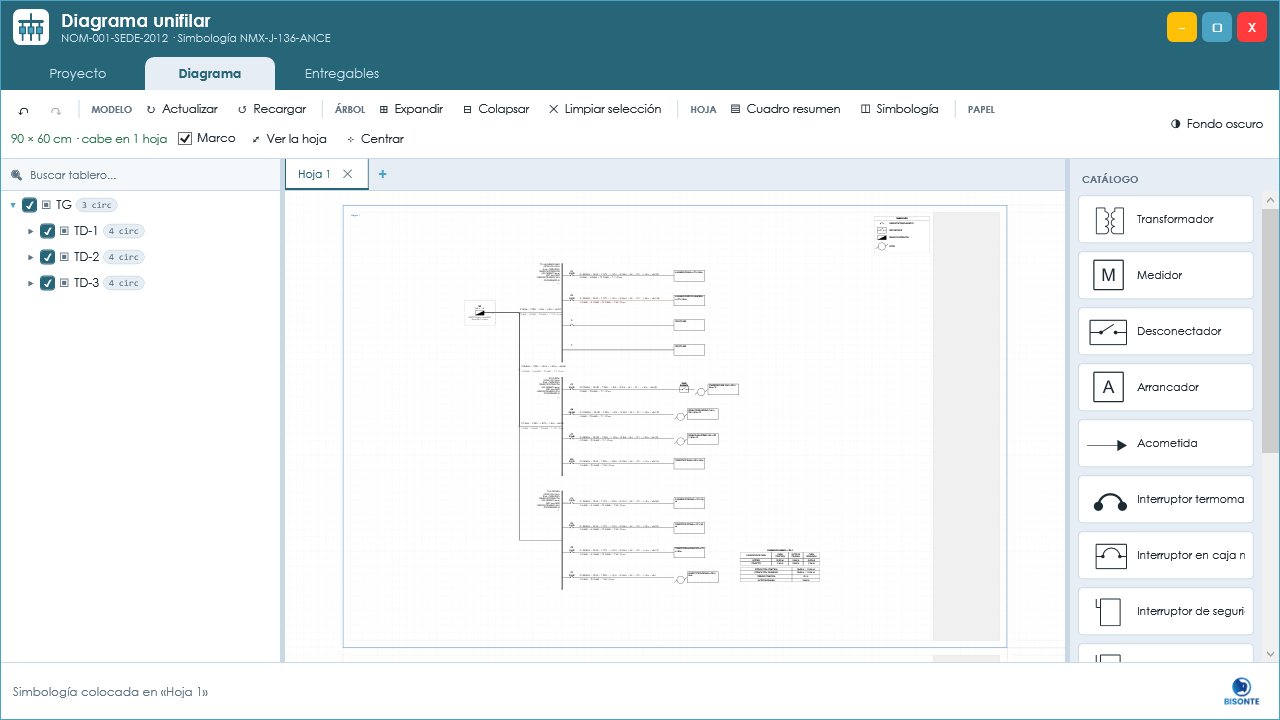Screen dimensions: 1280x720
Task: Toggle the Fondo oscuro dark background
Action: tap(1217, 124)
